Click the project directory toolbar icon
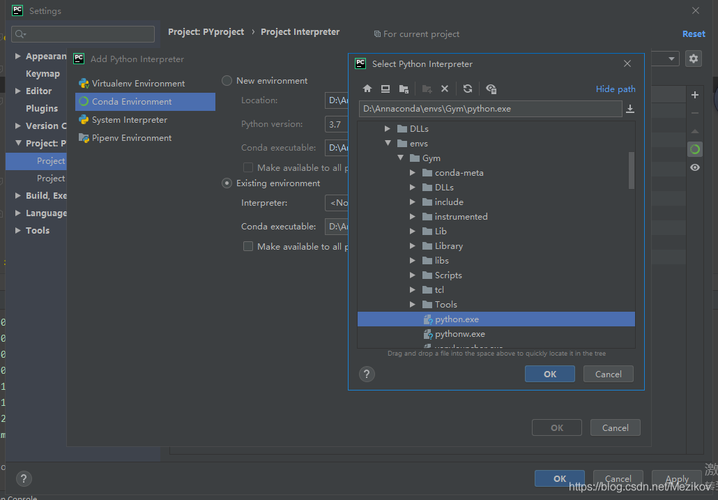 point(403,89)
